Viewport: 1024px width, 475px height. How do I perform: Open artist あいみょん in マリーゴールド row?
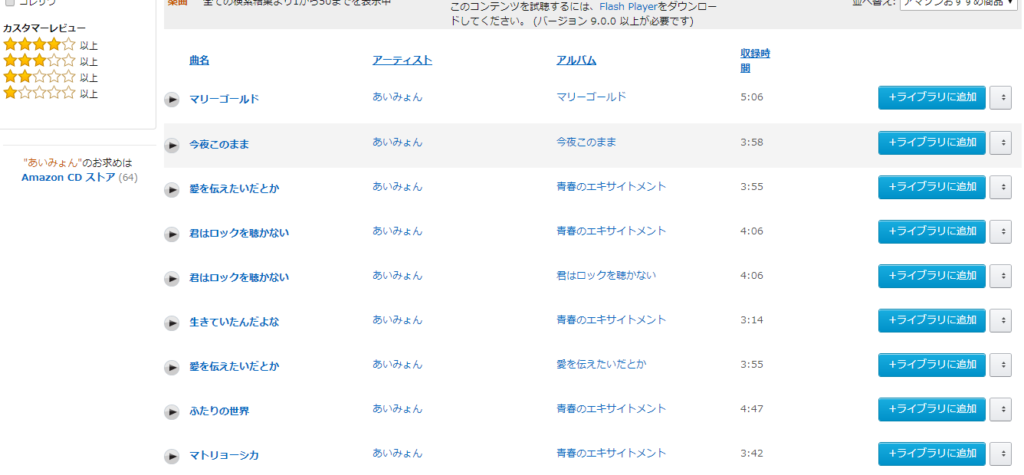397,97
